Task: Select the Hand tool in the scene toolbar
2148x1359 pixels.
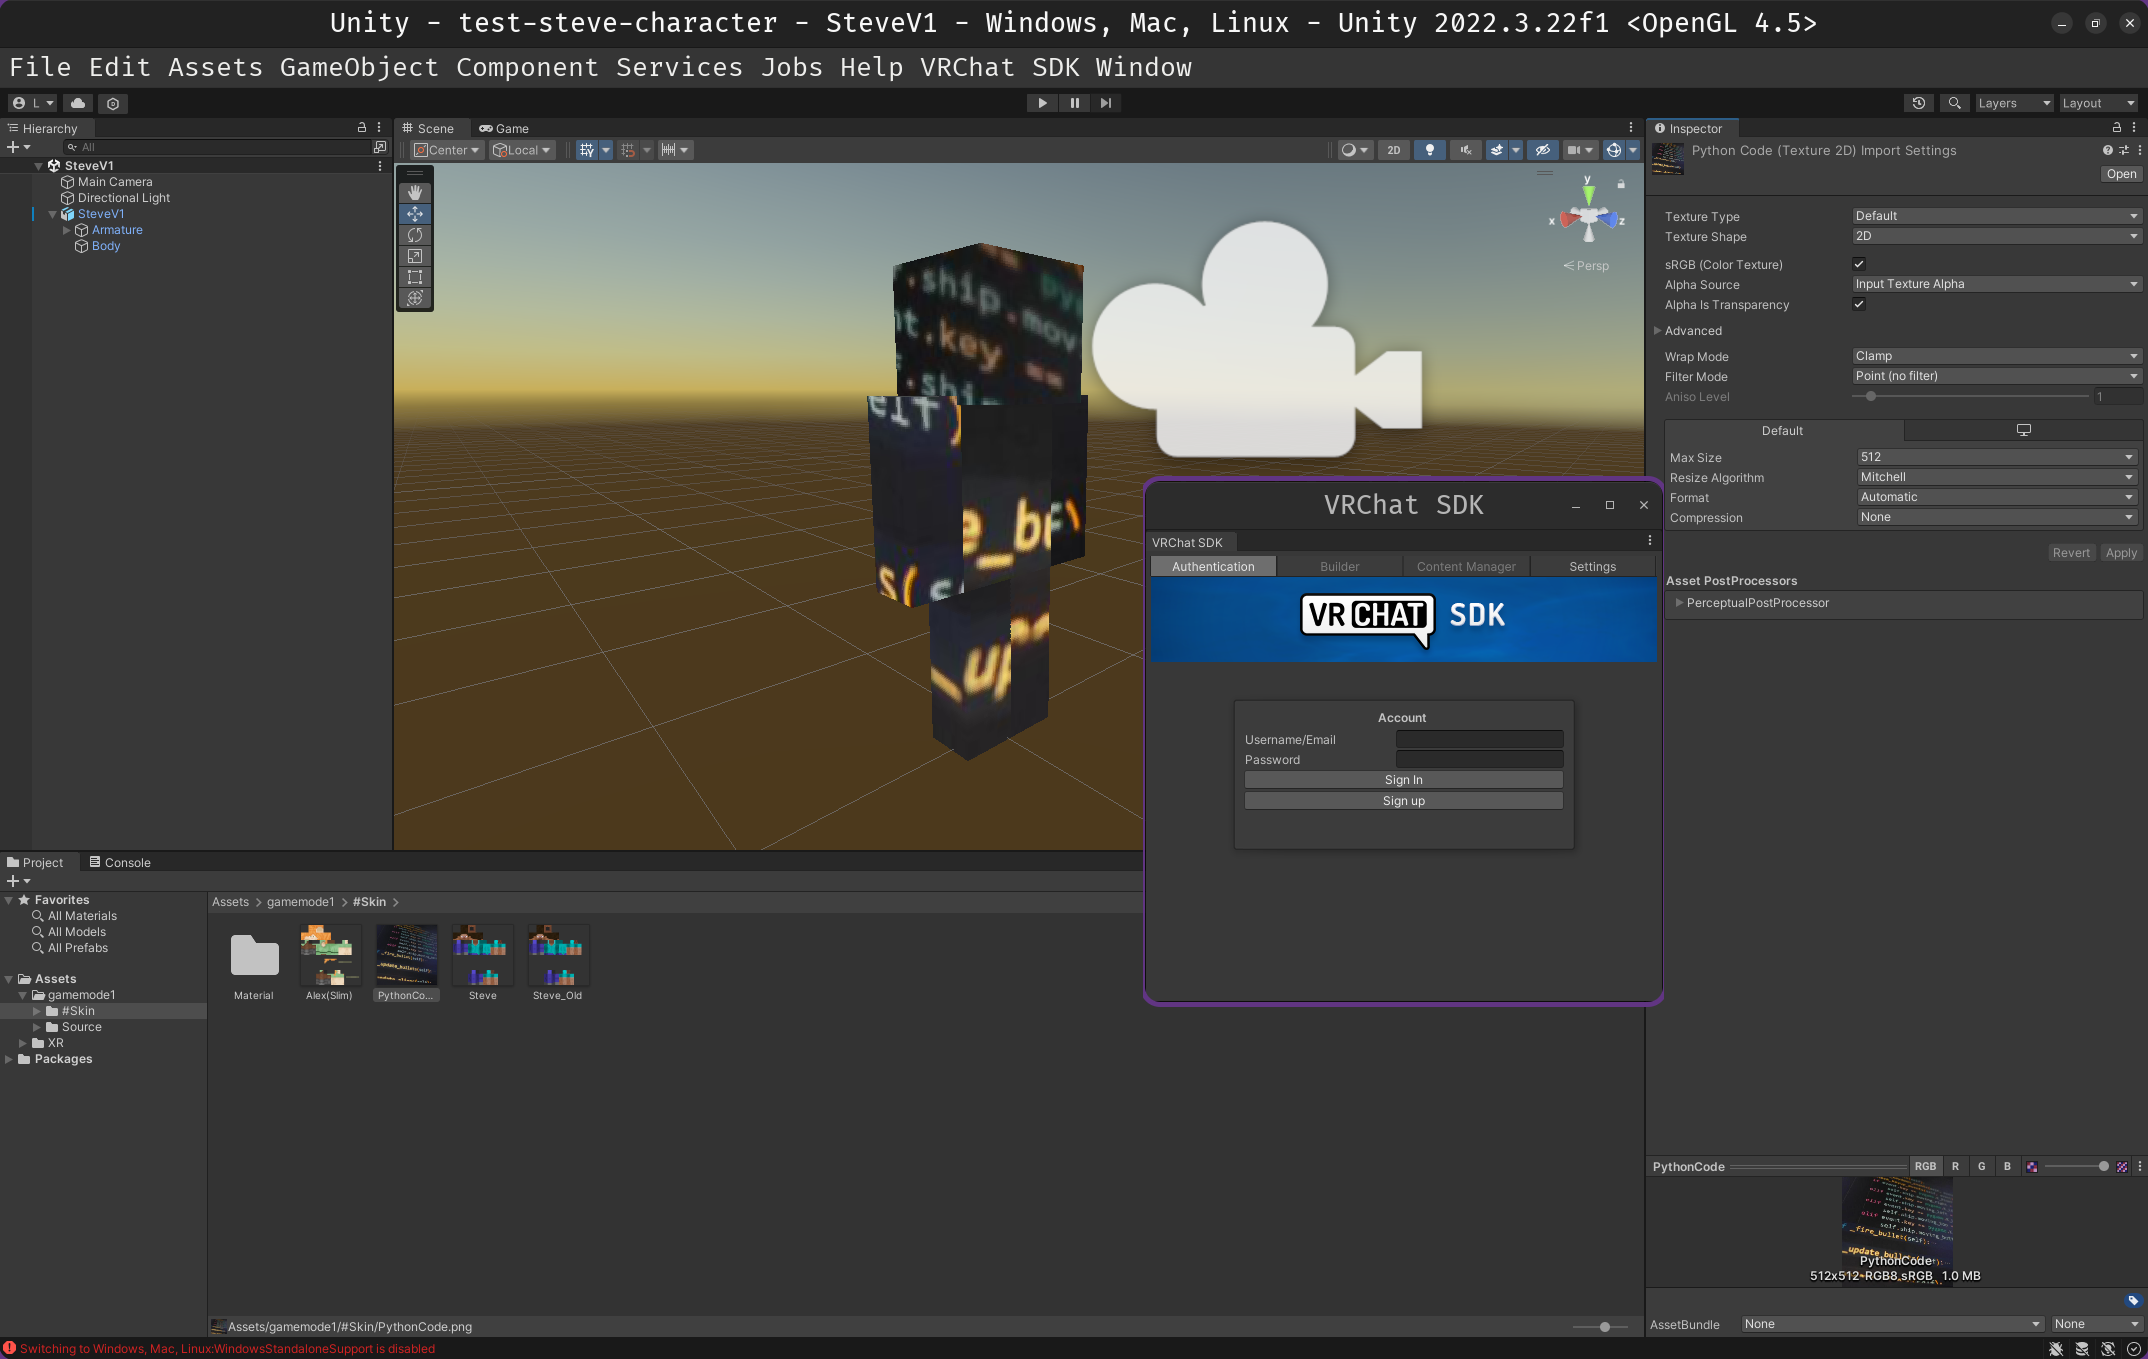Action: pos(415,192)
